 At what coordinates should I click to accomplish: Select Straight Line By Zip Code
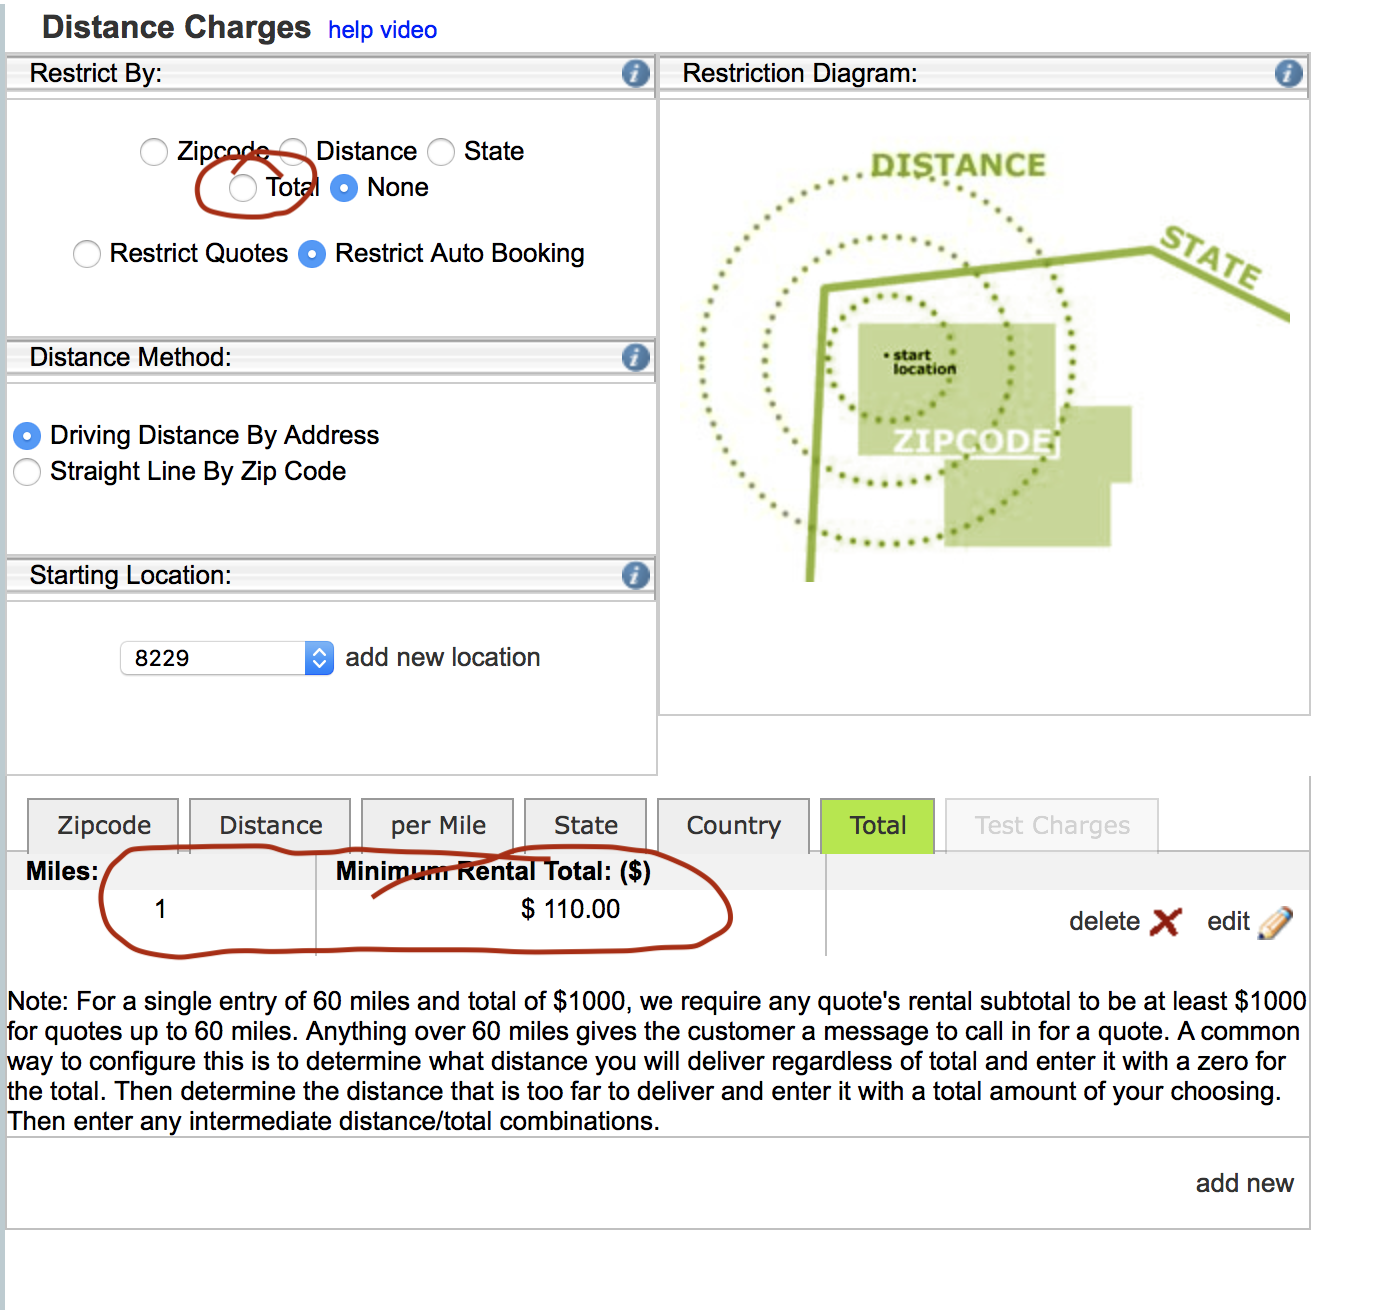[x=28, y=472]
